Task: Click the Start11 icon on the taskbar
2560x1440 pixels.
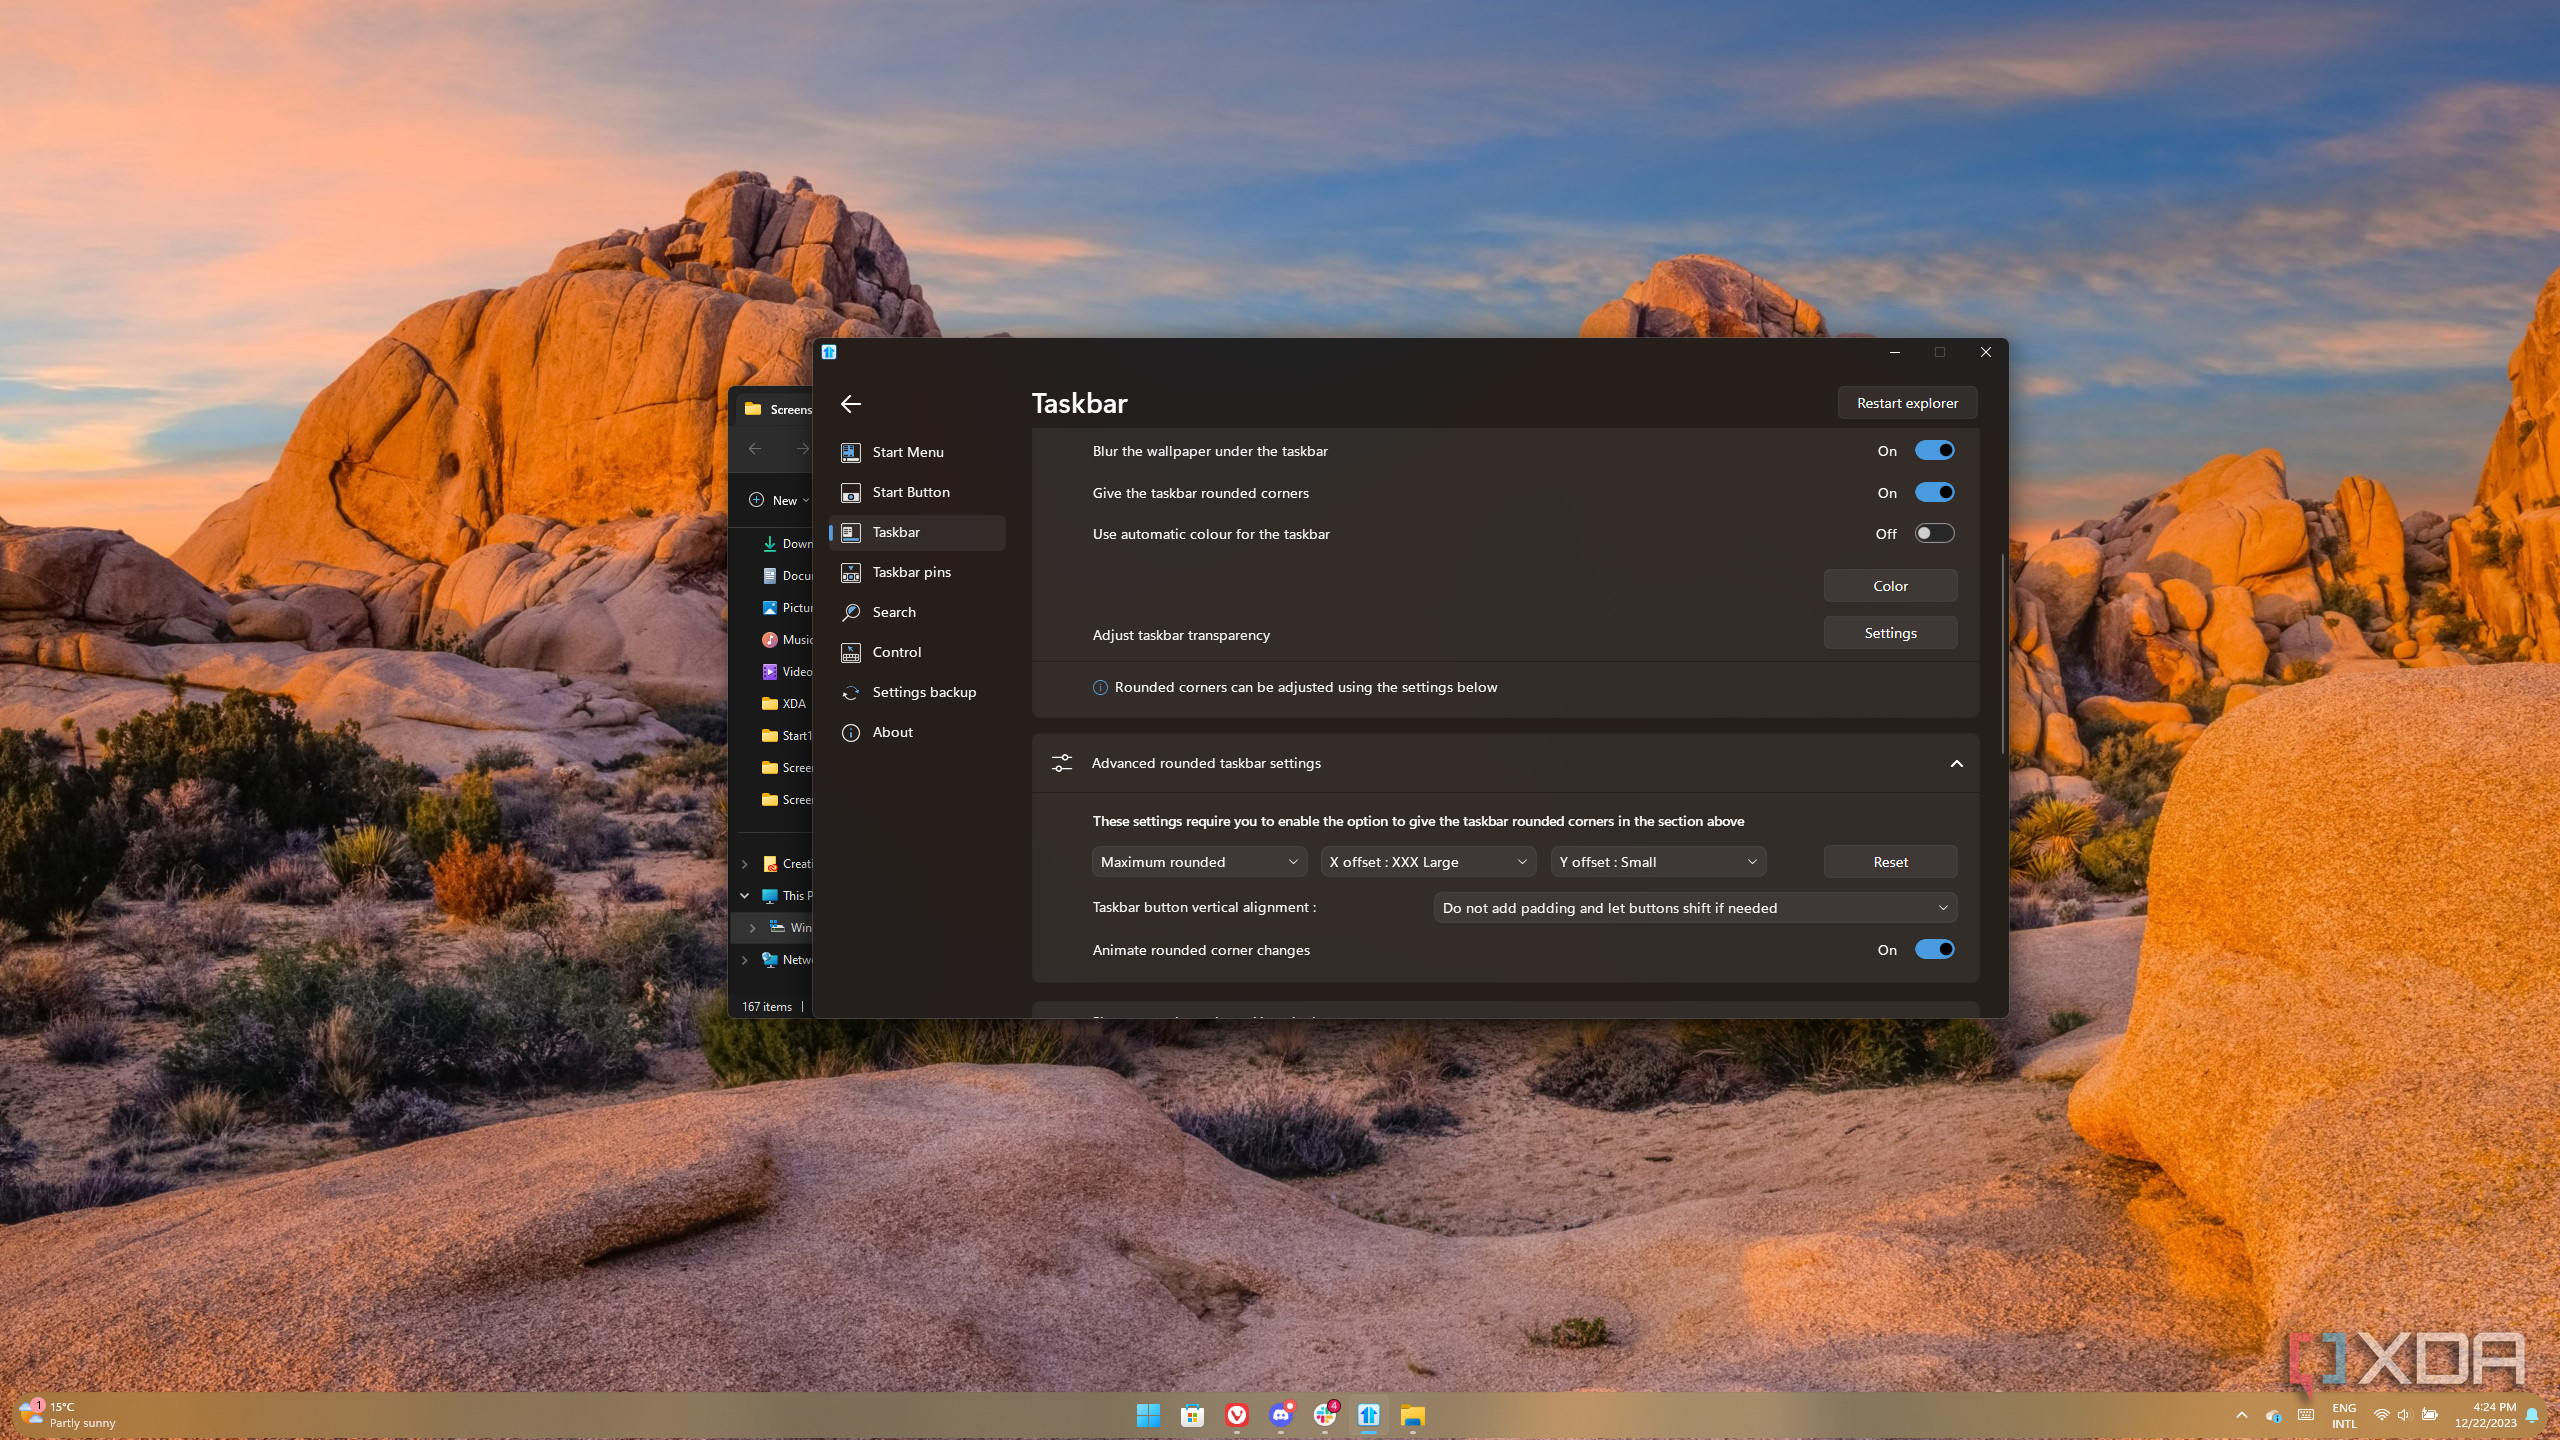Action: coord(1369,1415)
